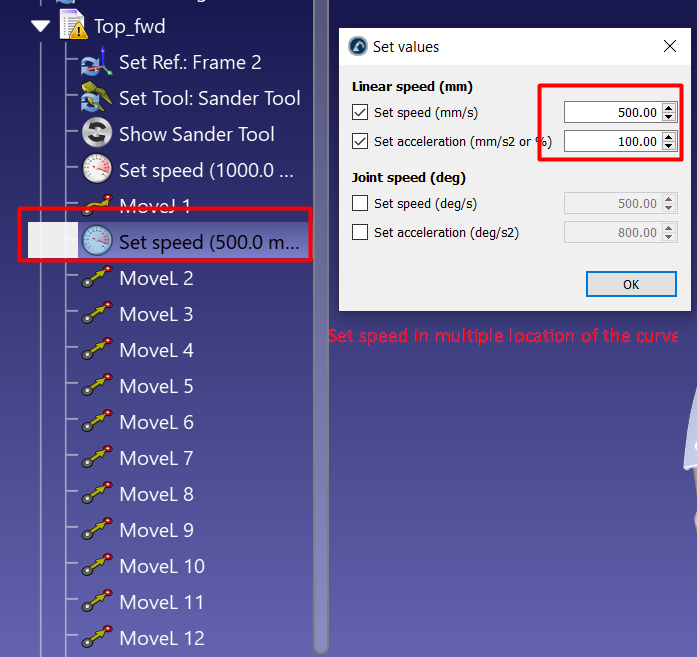Click the MoveL 2 arrow icon
Image resolution: width=697 pixels, height=657 pixels.
97,278
